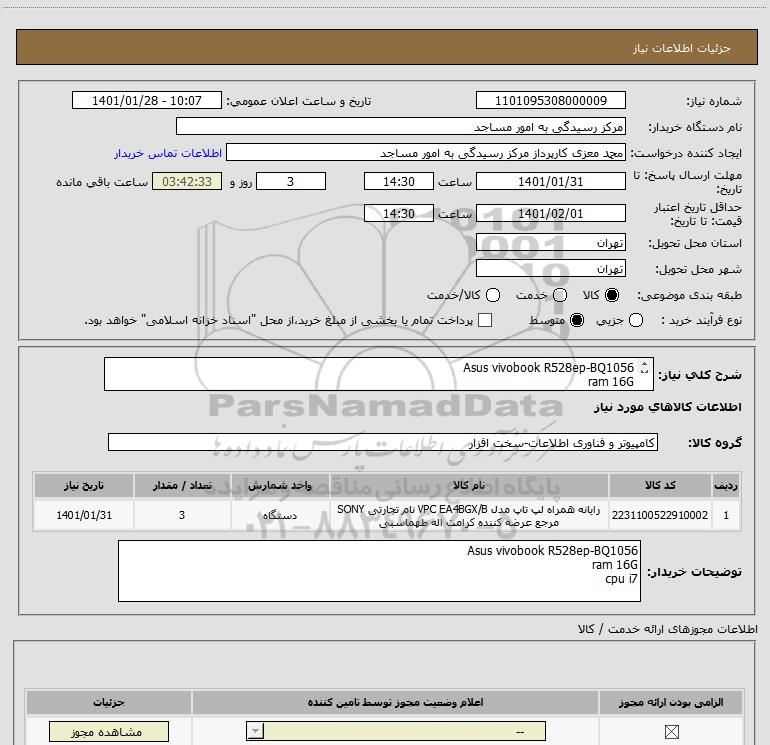Click the quantity cell showing 3
This screenshot has width=770, height=745.
pos(182,515)
